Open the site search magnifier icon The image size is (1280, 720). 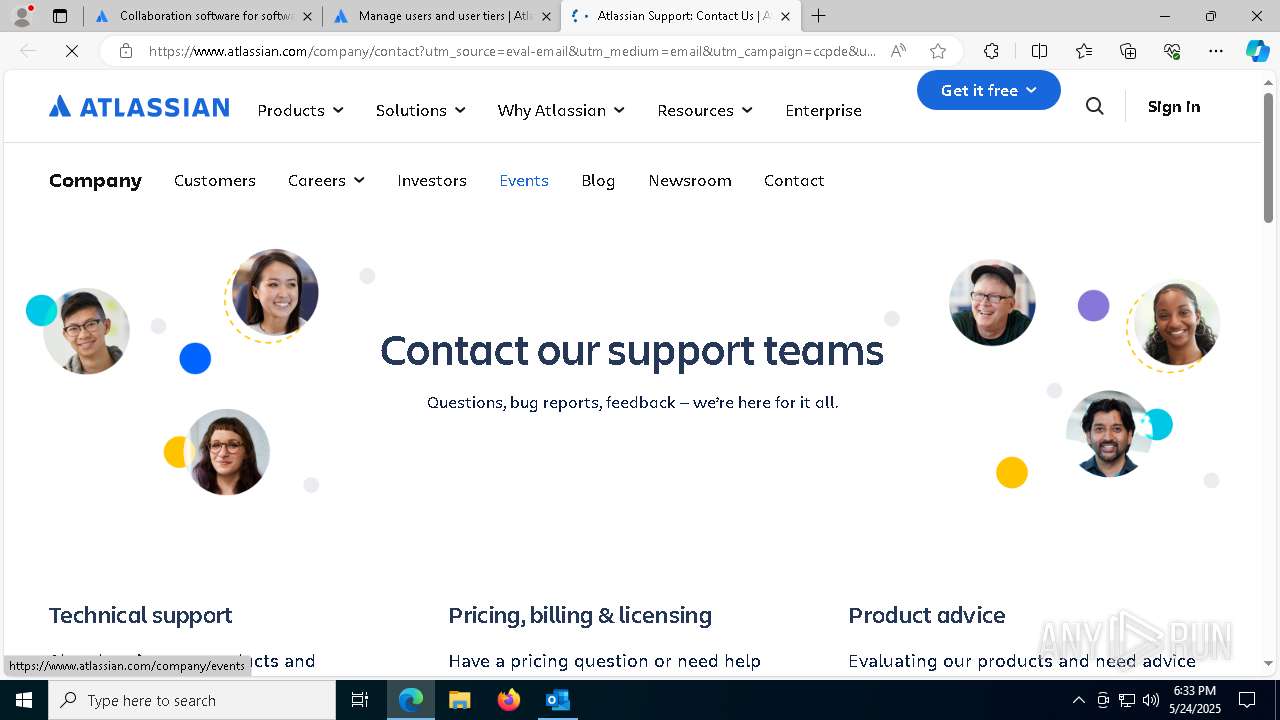point(1095,106)
